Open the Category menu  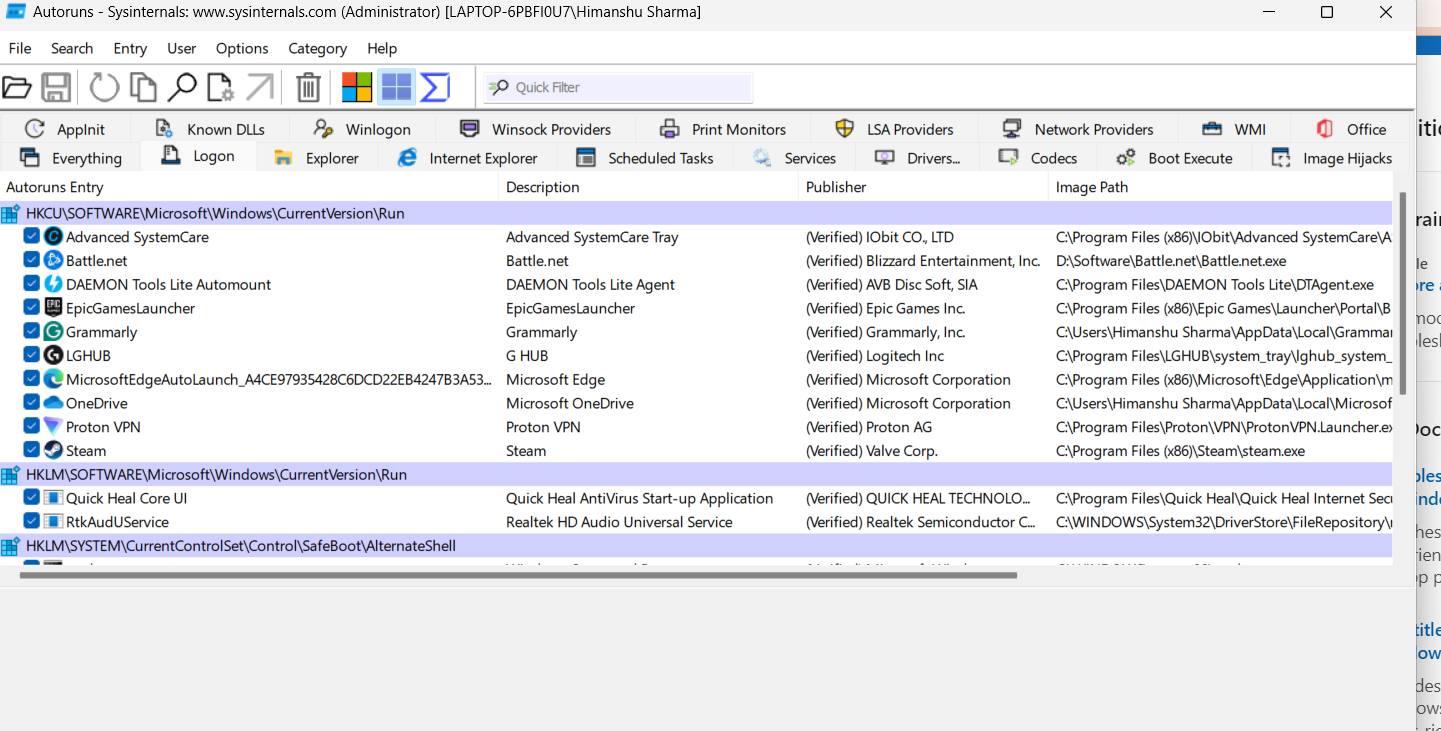[318, 48]
